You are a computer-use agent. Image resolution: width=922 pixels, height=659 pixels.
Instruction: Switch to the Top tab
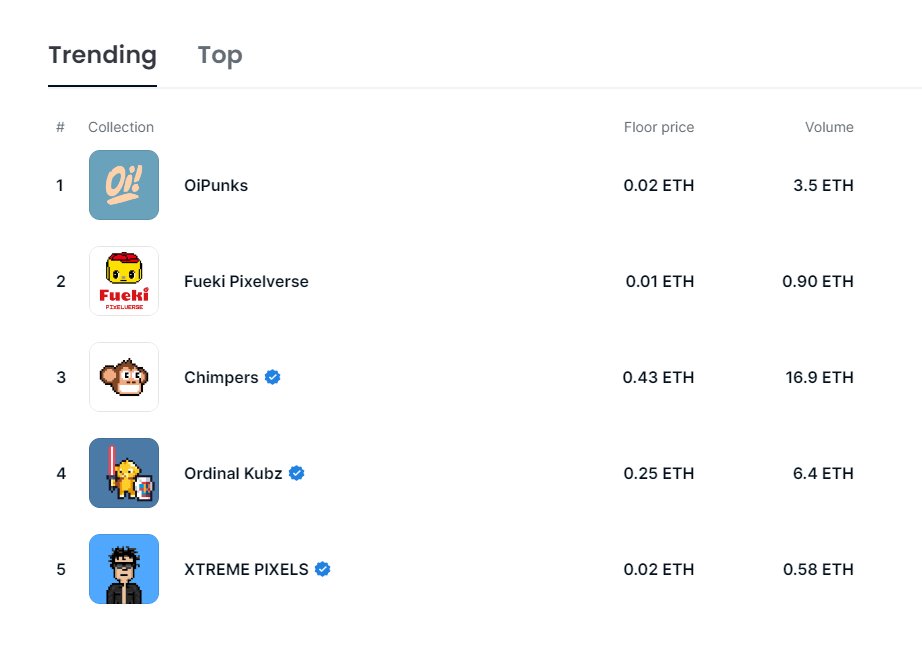(x=220, y=55)
